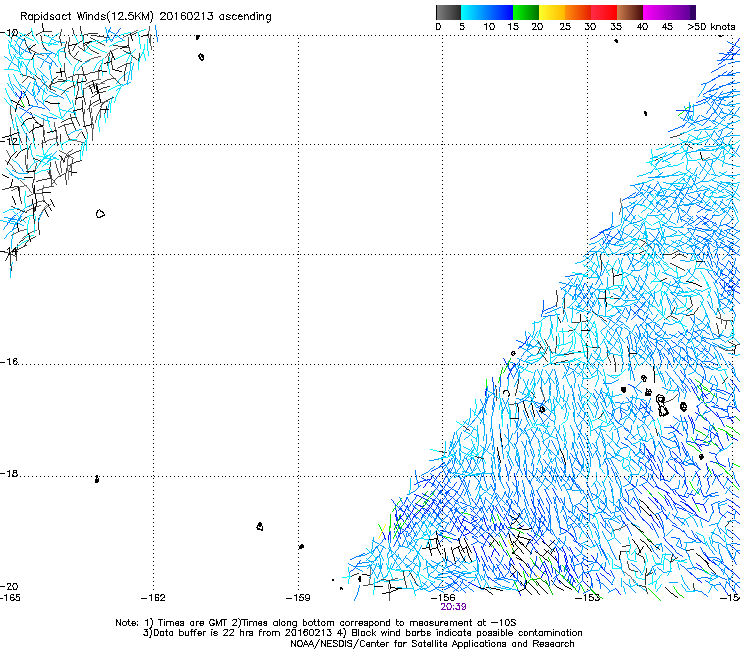
Task: Click the island outline below -10 near -161
Action: click(x=202, y=57)
